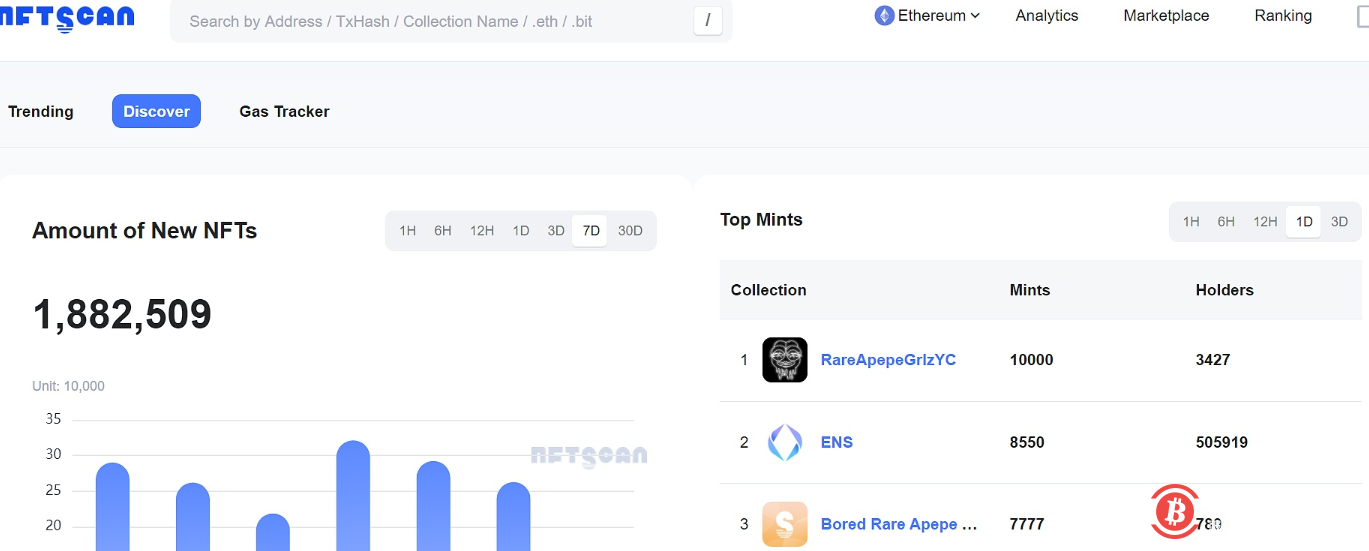Click the RareApepeGrlzYC collection avatar
Image resolution: width=1369 pixels, height=551 pixels.
tap(784, 360)
